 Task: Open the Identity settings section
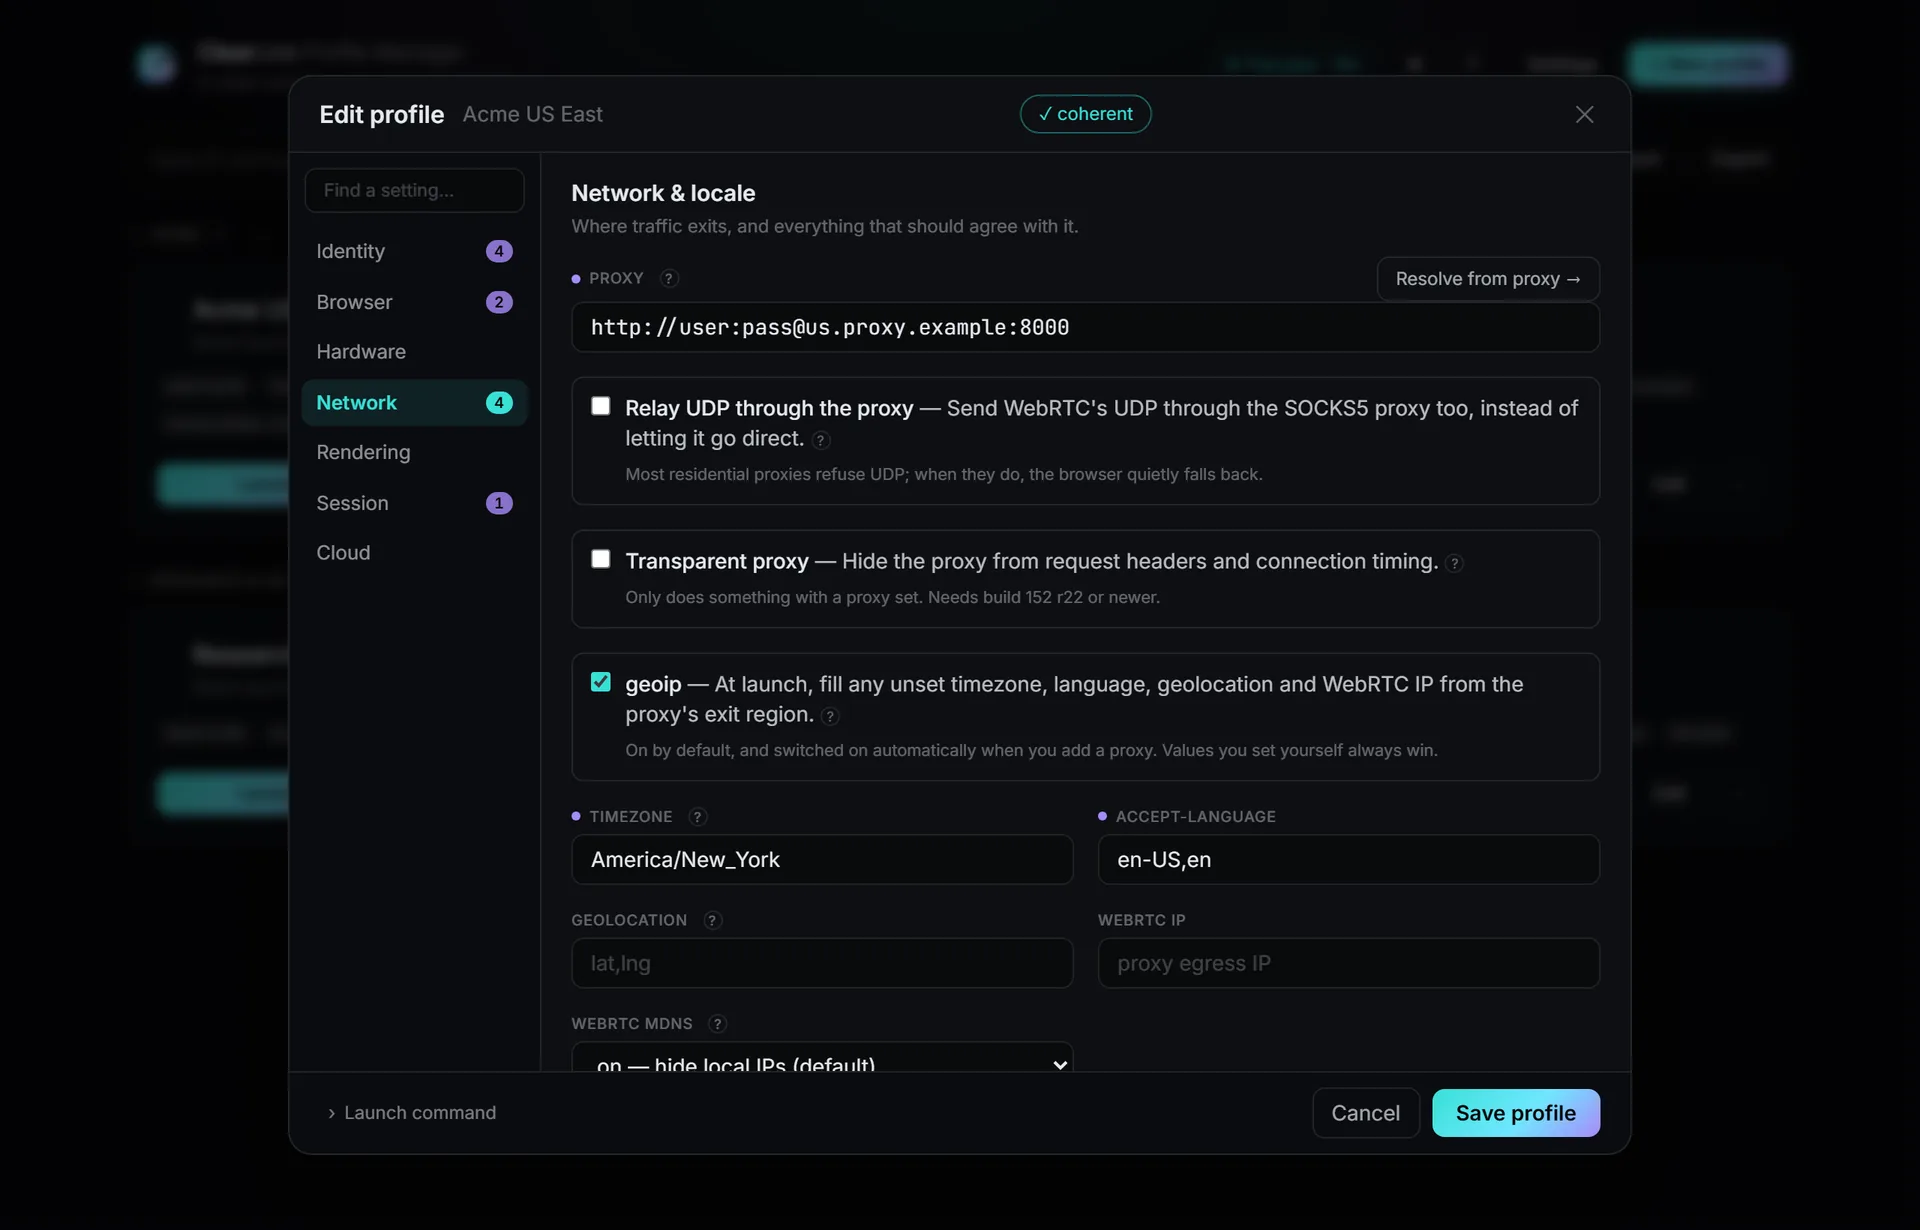(x=414, y=251)
